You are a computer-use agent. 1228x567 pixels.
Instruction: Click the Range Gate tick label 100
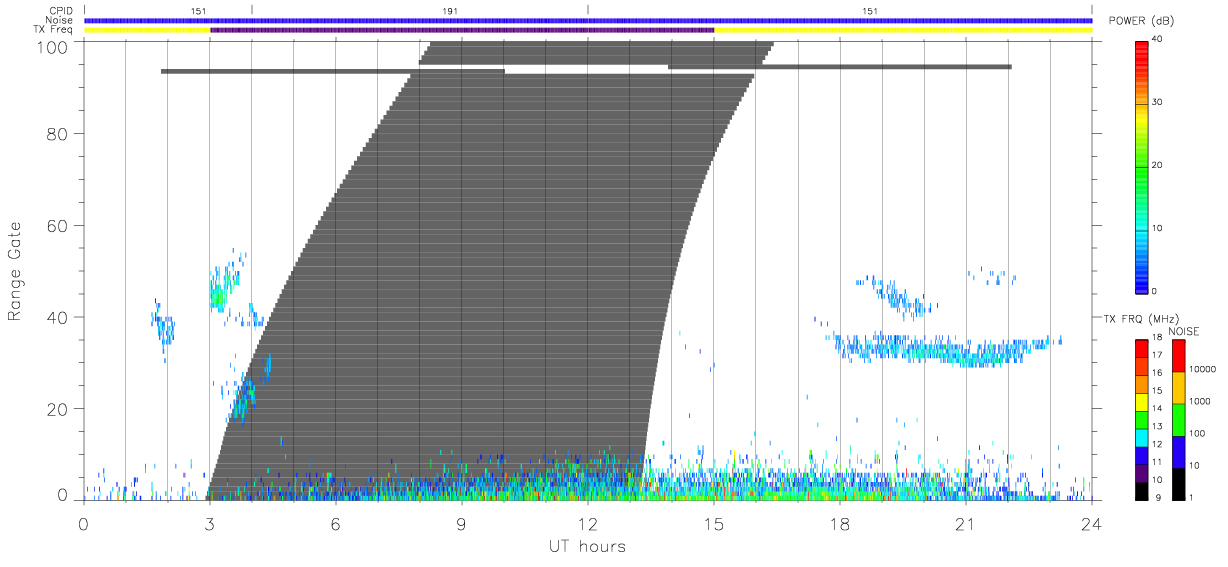(52, 47)
